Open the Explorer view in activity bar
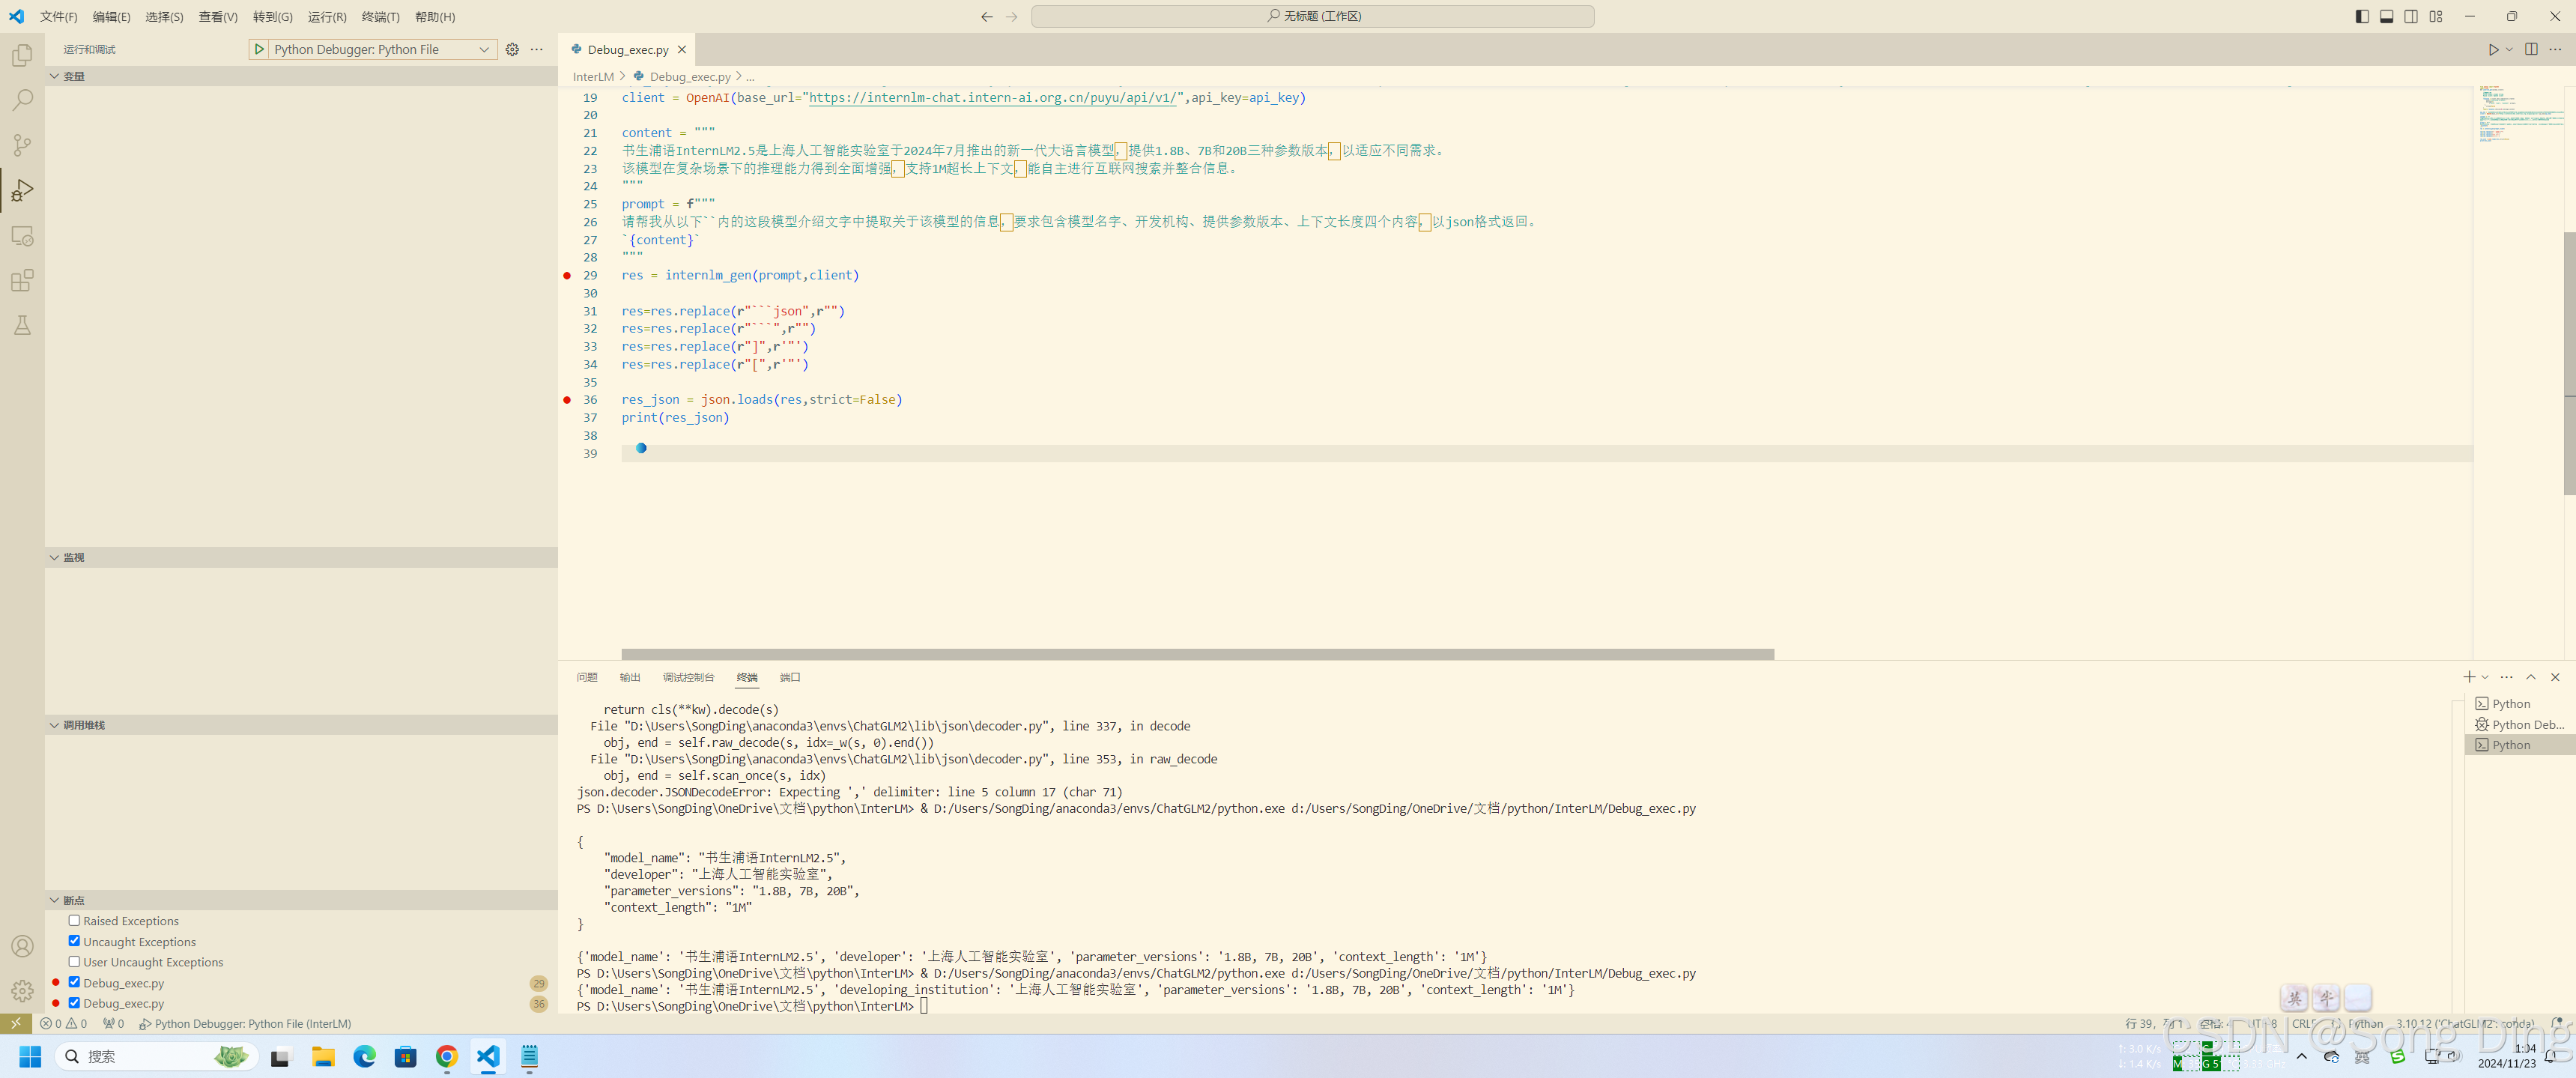The height and width of the screenshot is (1078, 2576). tap(22, 56)
